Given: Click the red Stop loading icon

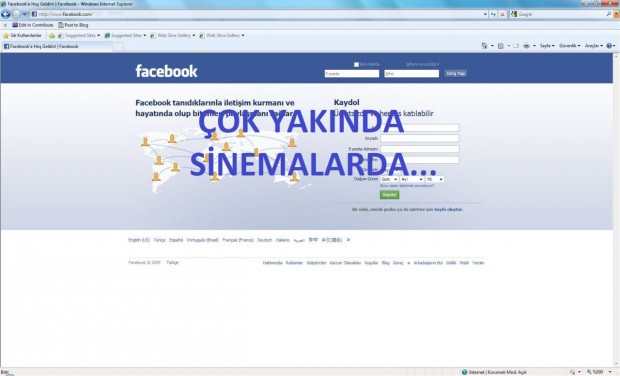Looking at the screenshot, I should (x=503, y=14).
